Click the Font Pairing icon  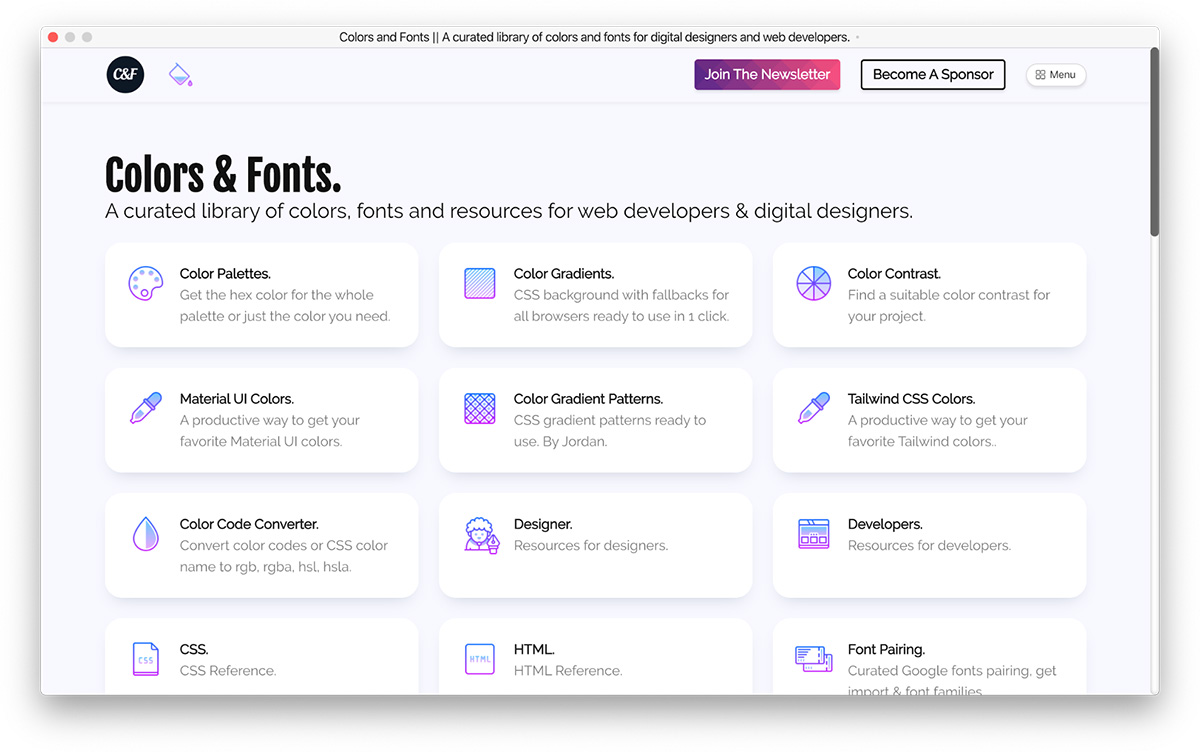tap(813, 658)
